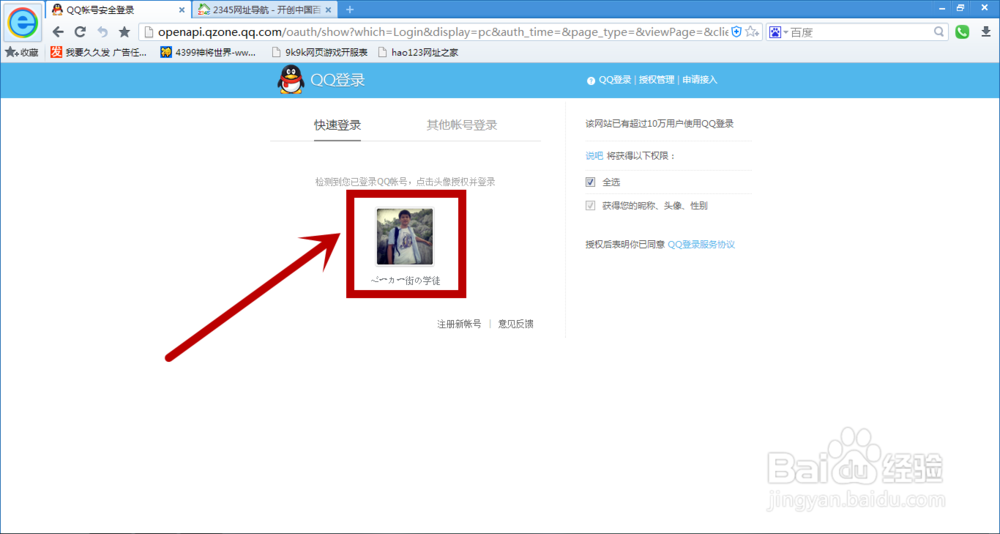The image size is (1000, 534).
Task: Open the hao123网址之家 bookmark
Action: (x=418, y=52)
